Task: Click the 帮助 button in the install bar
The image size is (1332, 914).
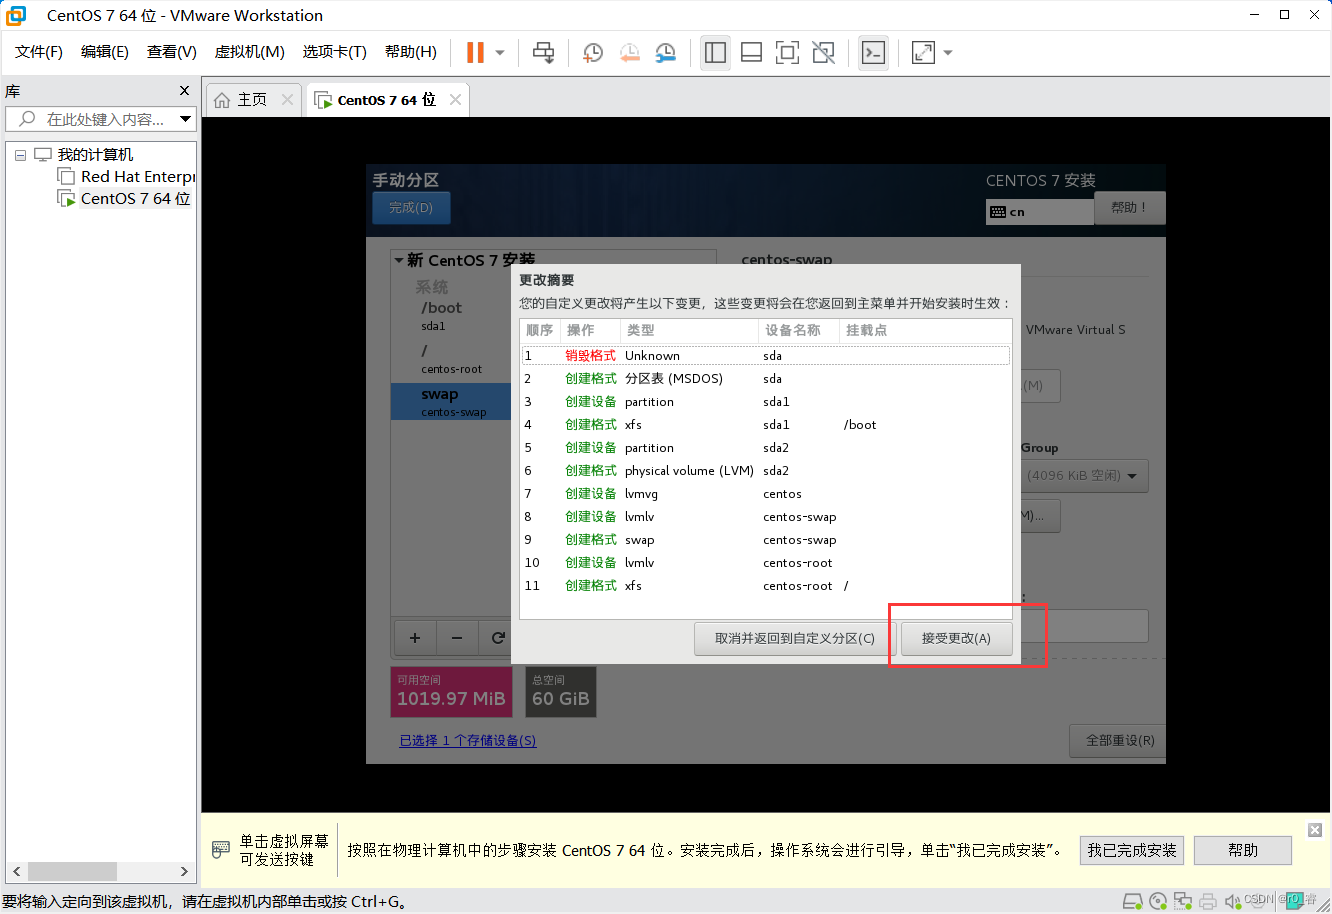Action: tap(1243, 851)
